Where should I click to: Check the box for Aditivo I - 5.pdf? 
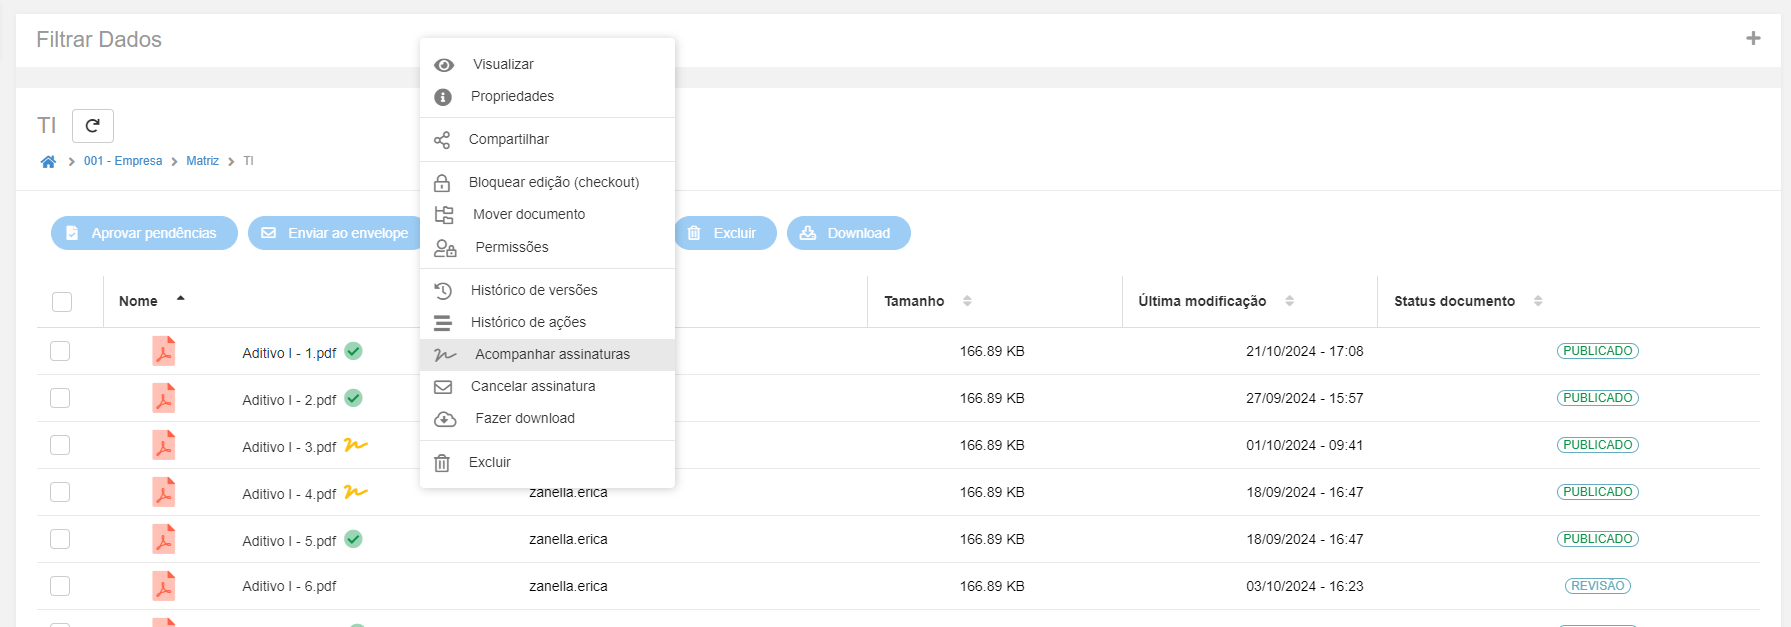click(60, 539)
